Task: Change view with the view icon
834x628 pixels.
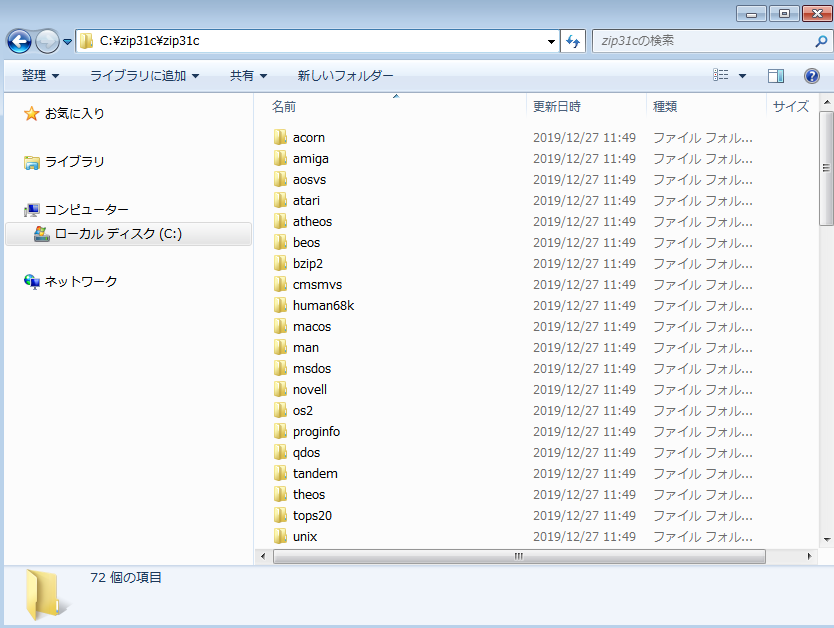Action: tap(721, 76)
